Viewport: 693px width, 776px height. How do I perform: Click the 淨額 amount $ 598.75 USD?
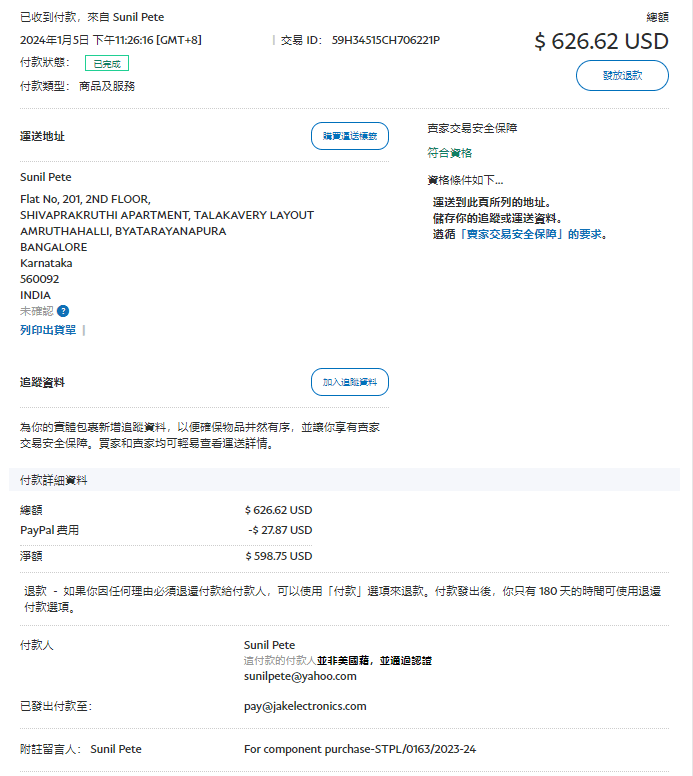(278, 556)
